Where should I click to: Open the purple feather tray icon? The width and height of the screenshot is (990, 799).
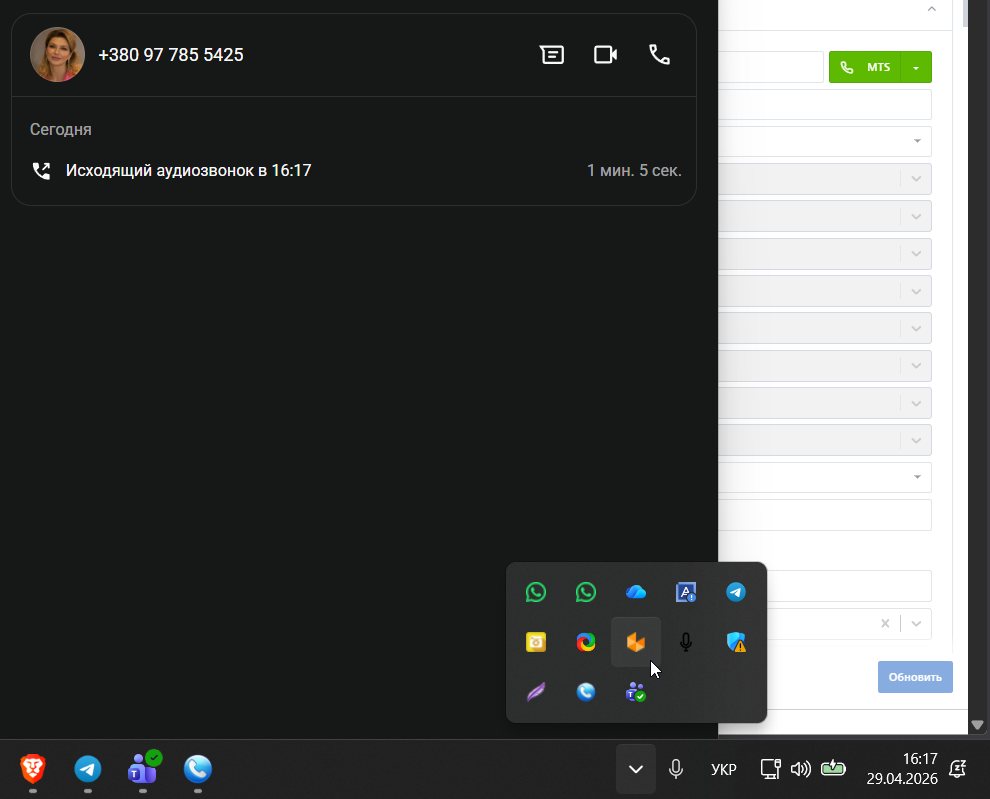pyautogui.click(x=536, y=692)
